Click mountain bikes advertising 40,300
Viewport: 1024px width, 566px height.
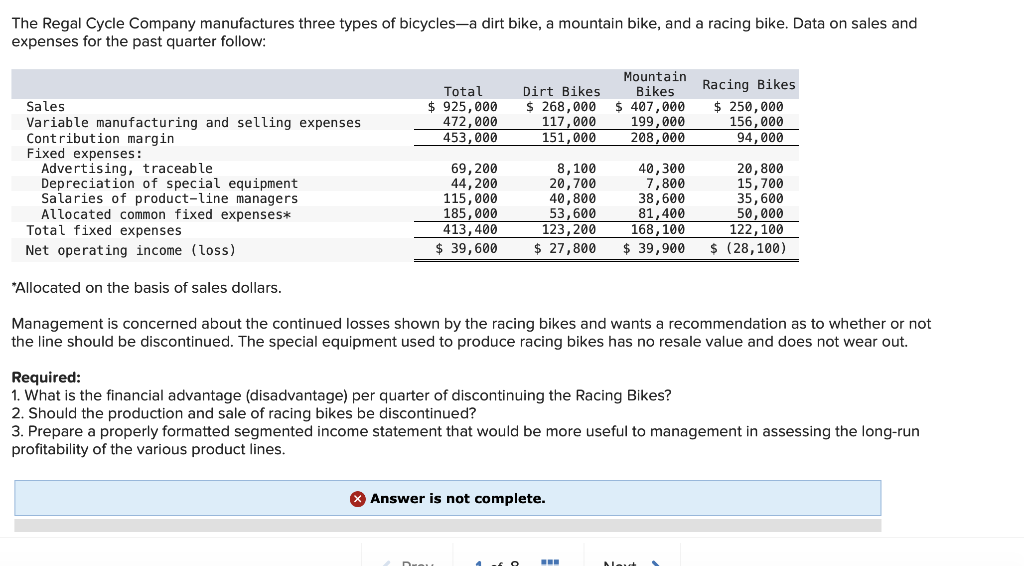tap(662, 168)
